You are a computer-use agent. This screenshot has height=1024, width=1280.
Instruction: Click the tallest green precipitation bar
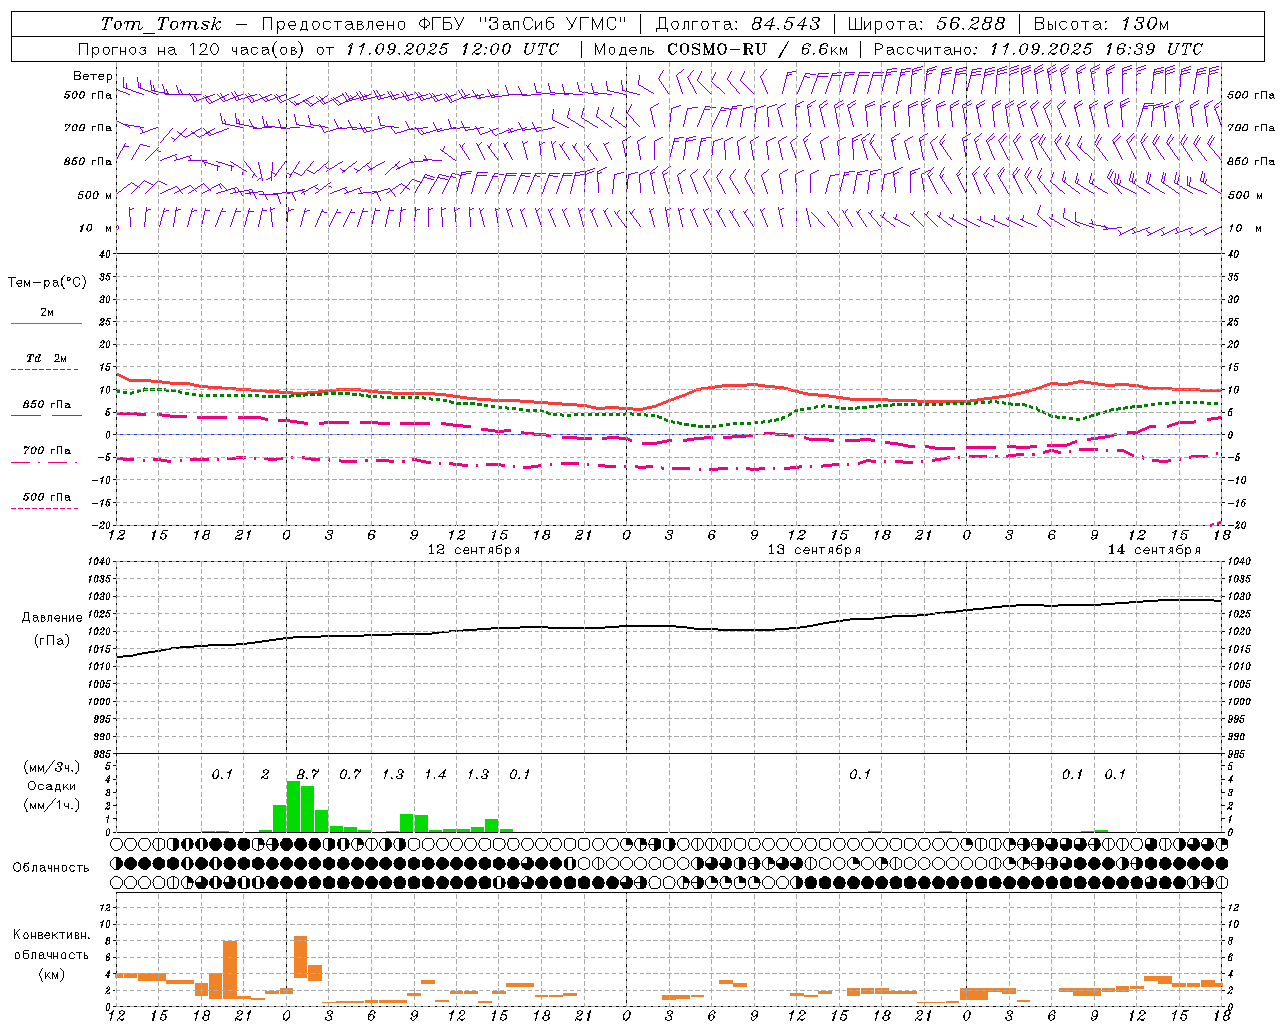pyautogui.click(x=293, y=807)
